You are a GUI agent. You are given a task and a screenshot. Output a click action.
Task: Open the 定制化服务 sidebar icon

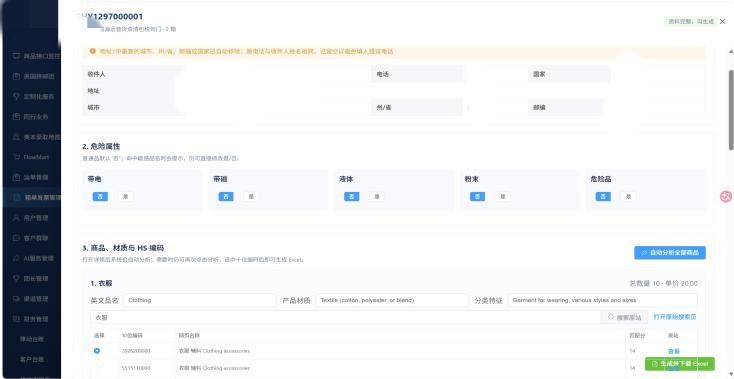pos(16,96)
